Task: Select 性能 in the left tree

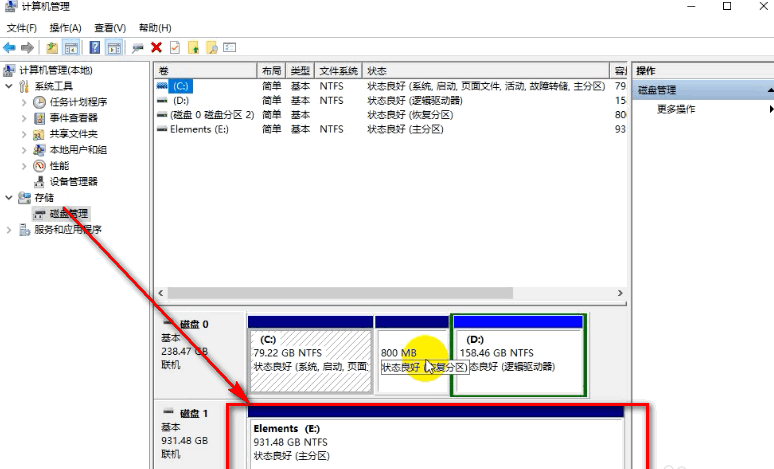Action: pos(59,165)
